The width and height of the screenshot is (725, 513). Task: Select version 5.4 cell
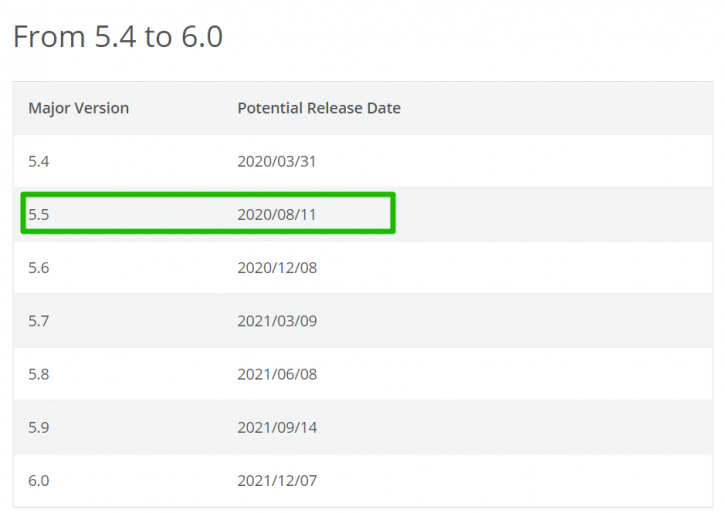coord(39,161)
